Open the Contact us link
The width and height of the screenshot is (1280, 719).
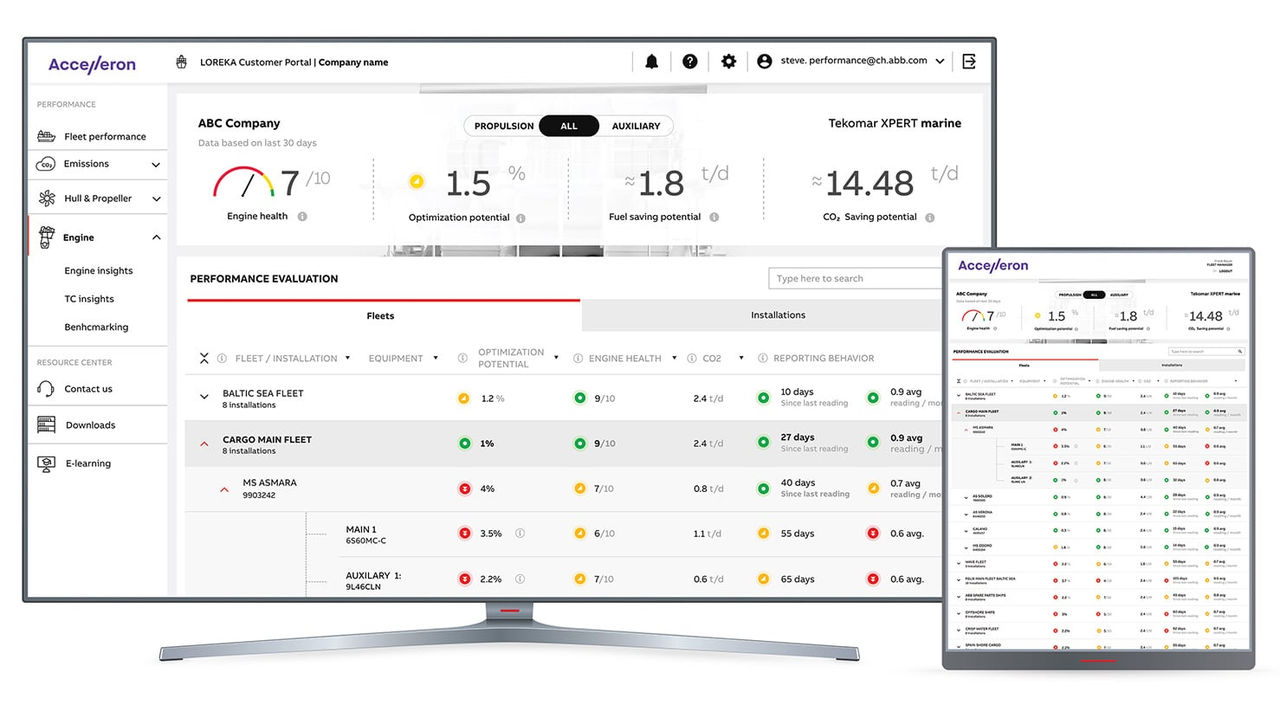click(x=88, y=389)
